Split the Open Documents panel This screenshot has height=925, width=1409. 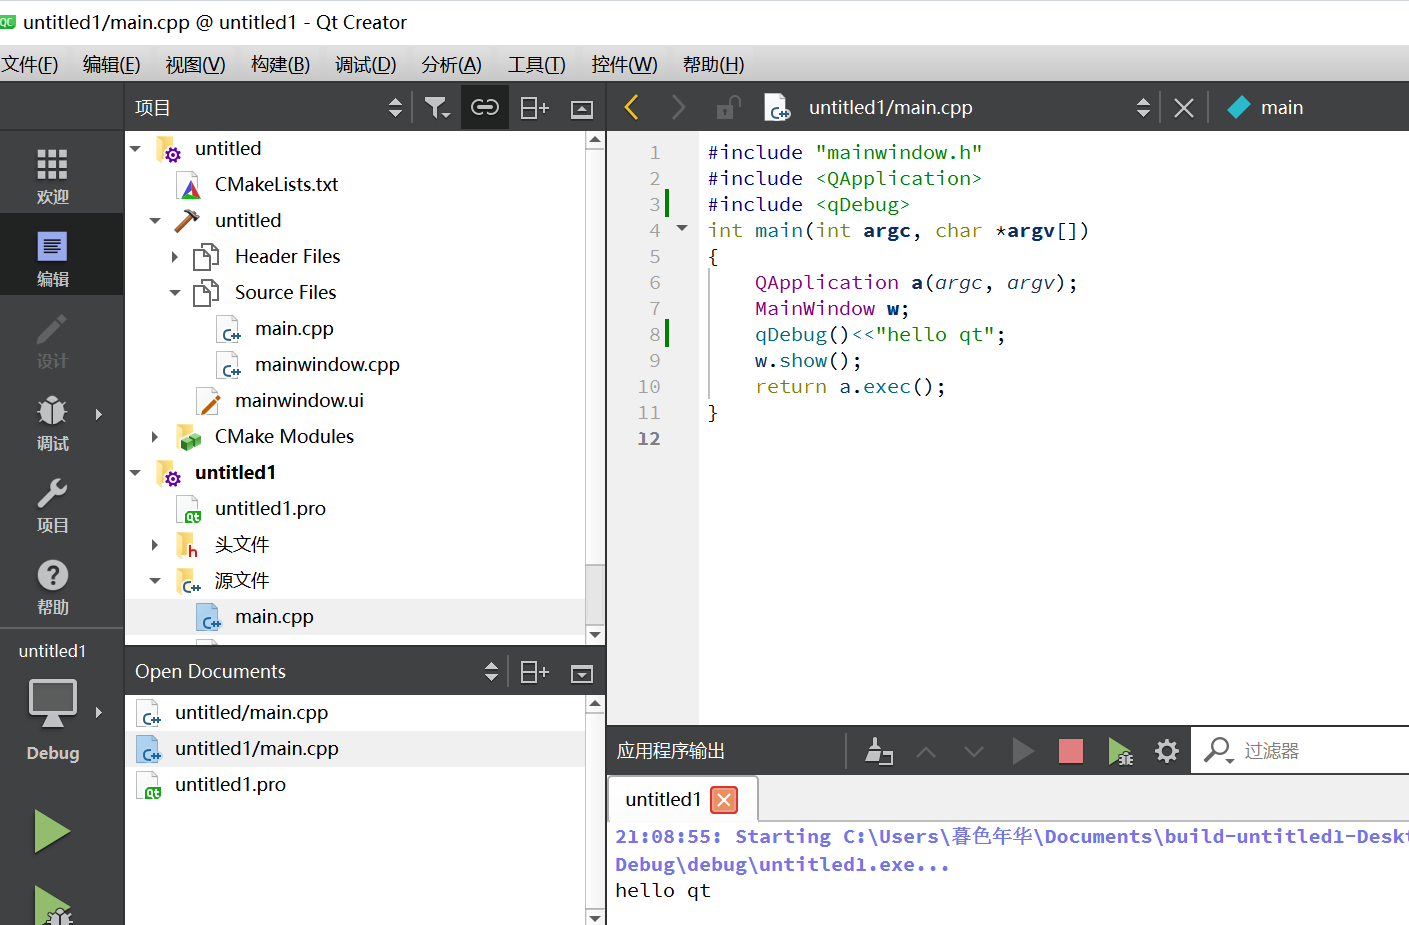[x=535, y=671]
